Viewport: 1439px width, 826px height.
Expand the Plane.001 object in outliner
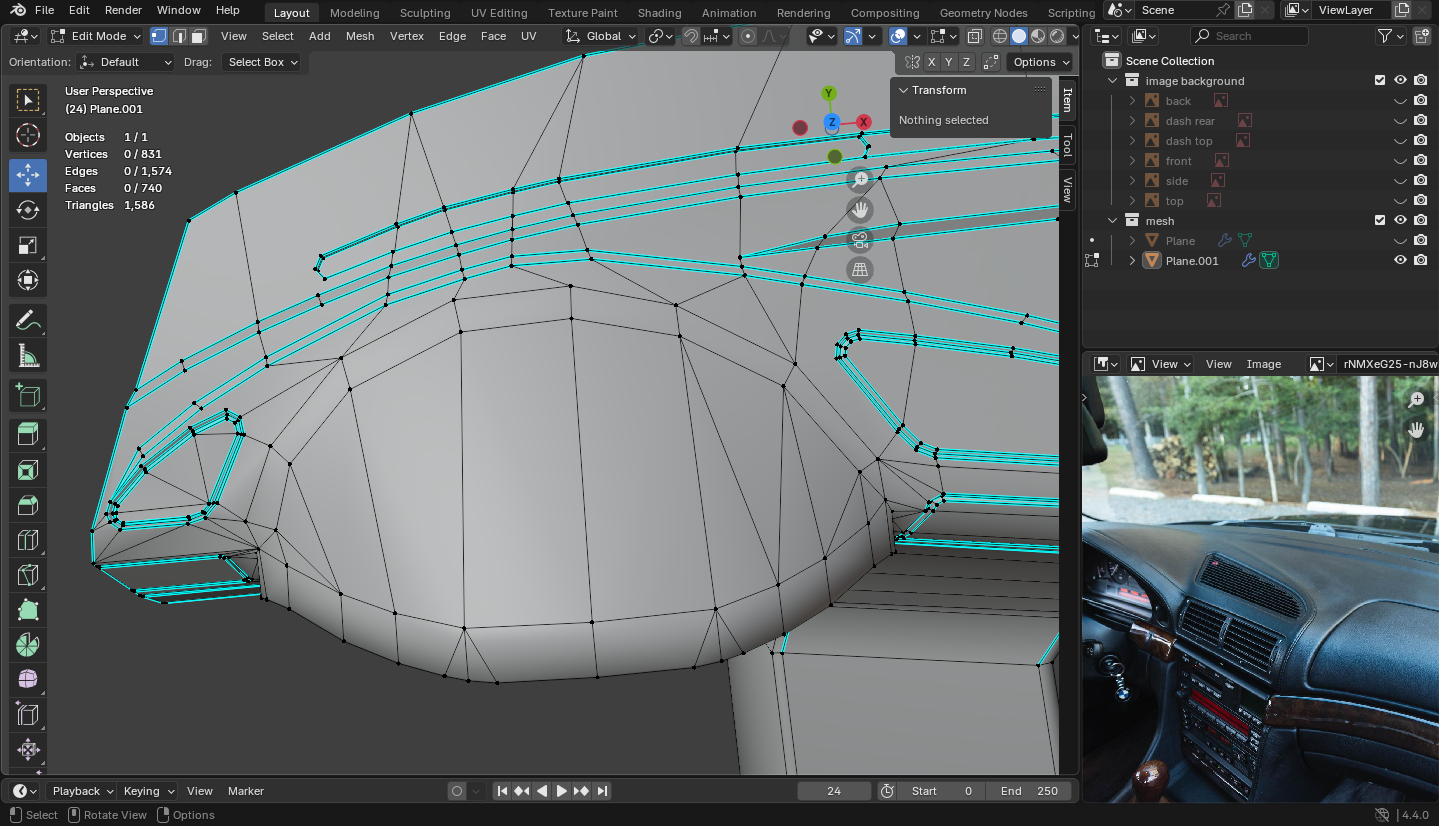1132,261
